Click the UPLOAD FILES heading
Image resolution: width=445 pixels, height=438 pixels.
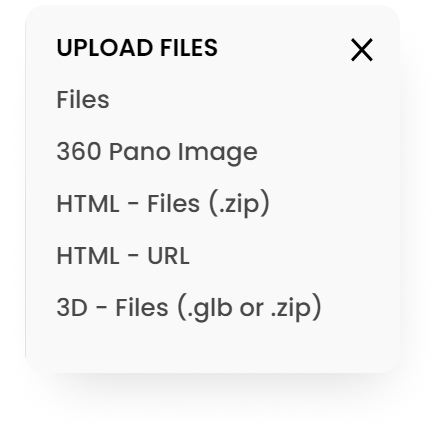(x=137, y=48)
